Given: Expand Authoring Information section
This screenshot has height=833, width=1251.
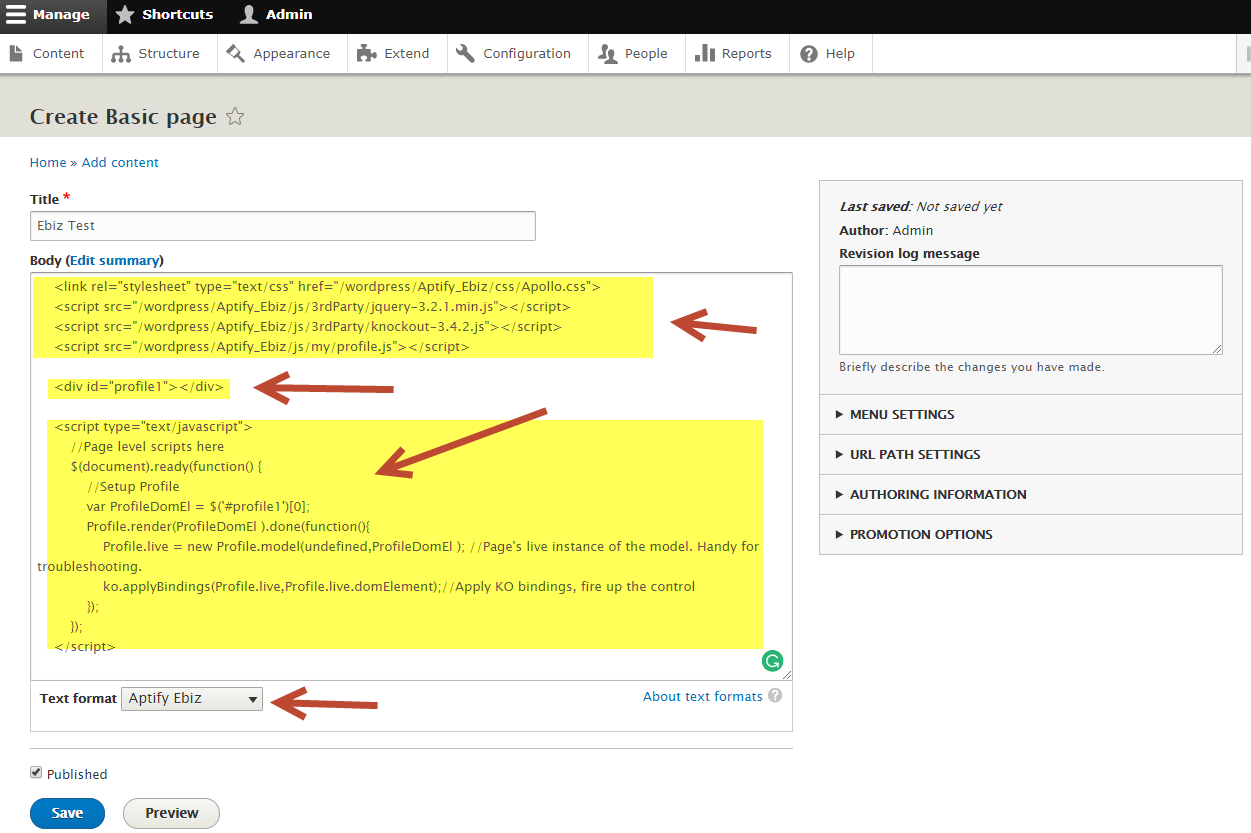Looking at the screenshot, I should tap(1031, 494).
